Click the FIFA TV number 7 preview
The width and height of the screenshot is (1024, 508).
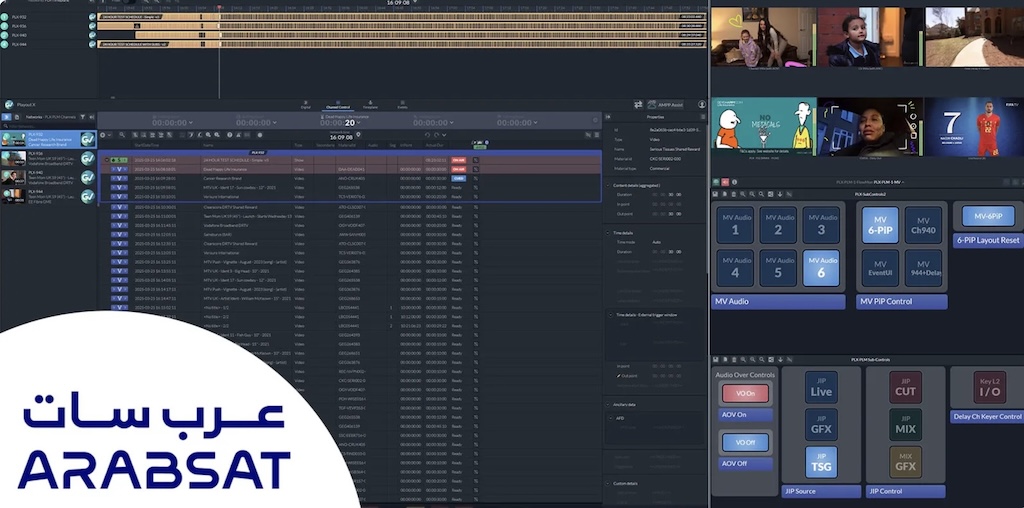(974, 127)
